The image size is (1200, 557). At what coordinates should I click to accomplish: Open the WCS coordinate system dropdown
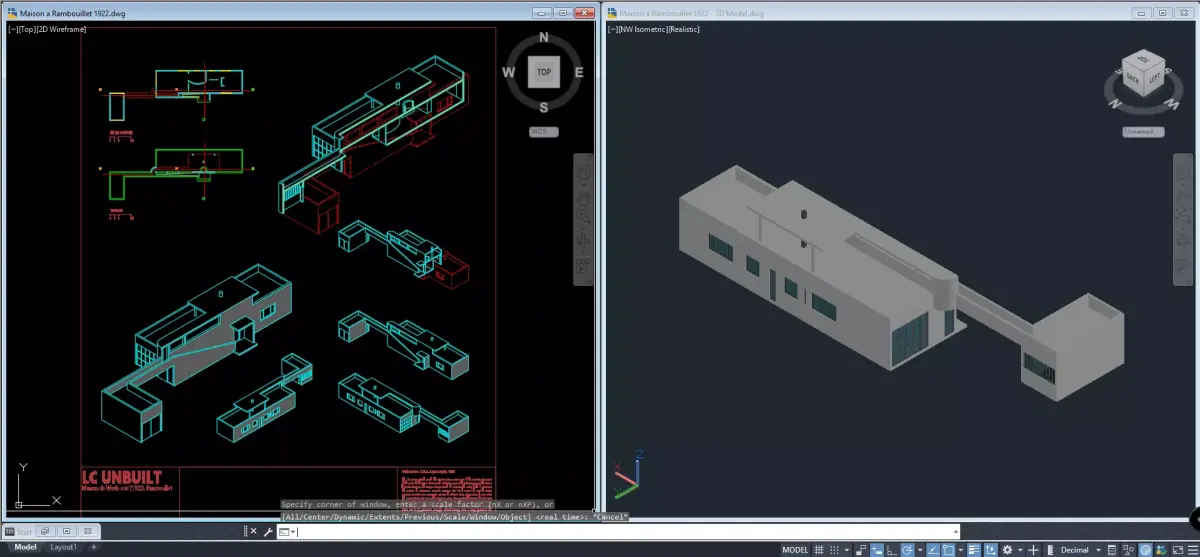(544, 132)
